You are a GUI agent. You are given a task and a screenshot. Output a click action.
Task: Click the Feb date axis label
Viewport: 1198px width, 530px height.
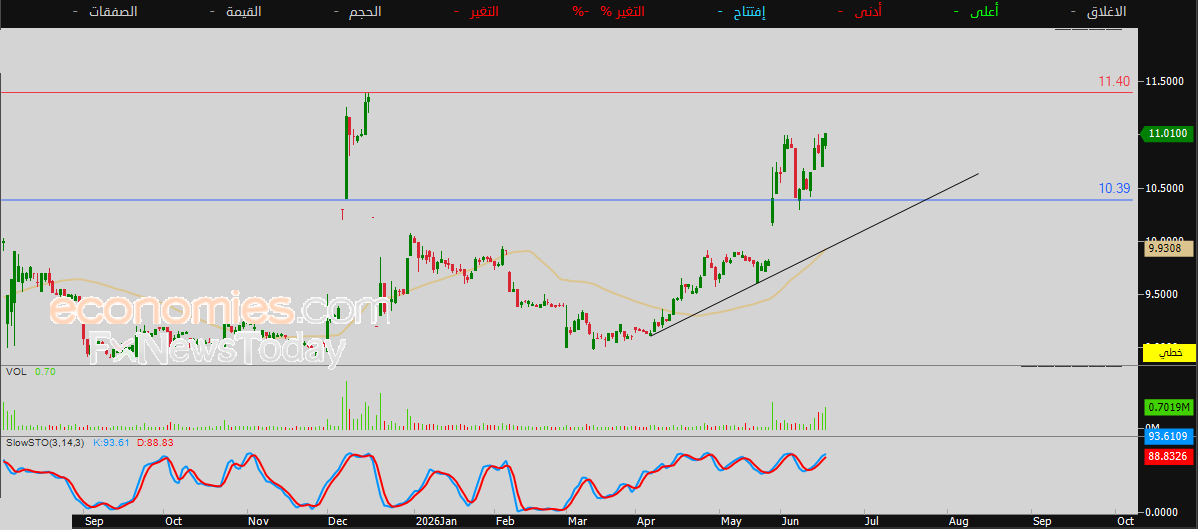tap(504, 522)
